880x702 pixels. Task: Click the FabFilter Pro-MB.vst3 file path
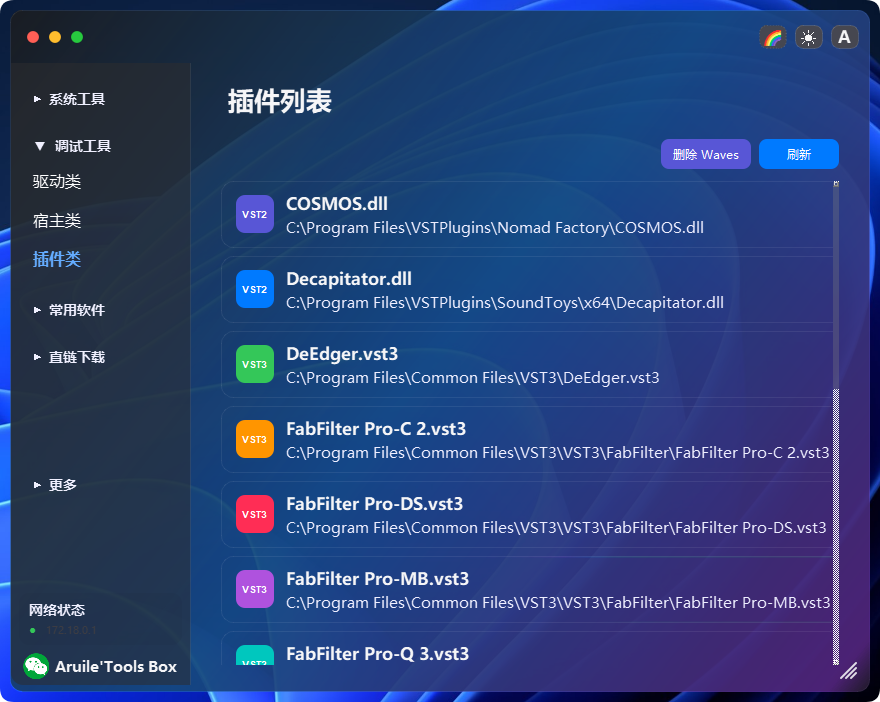point(558,603)
